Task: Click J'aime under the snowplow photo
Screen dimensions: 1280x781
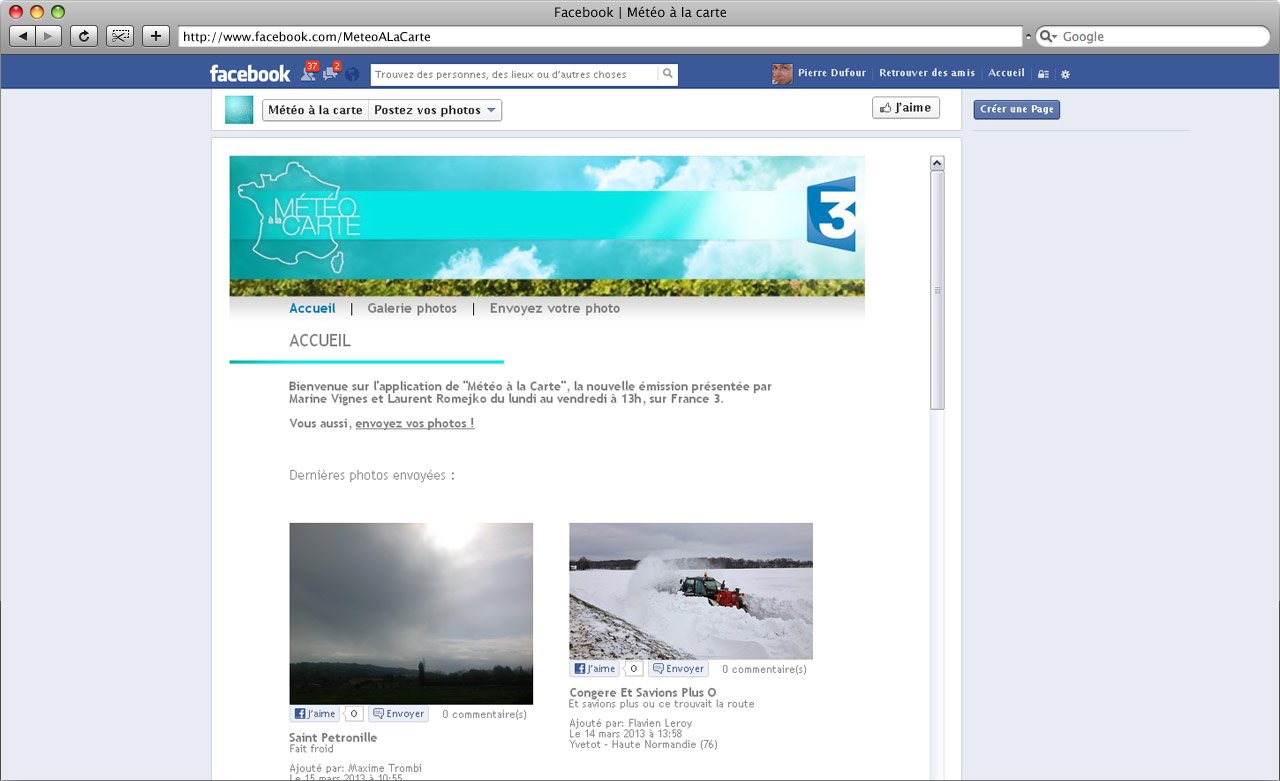Action: pos(595,669)
